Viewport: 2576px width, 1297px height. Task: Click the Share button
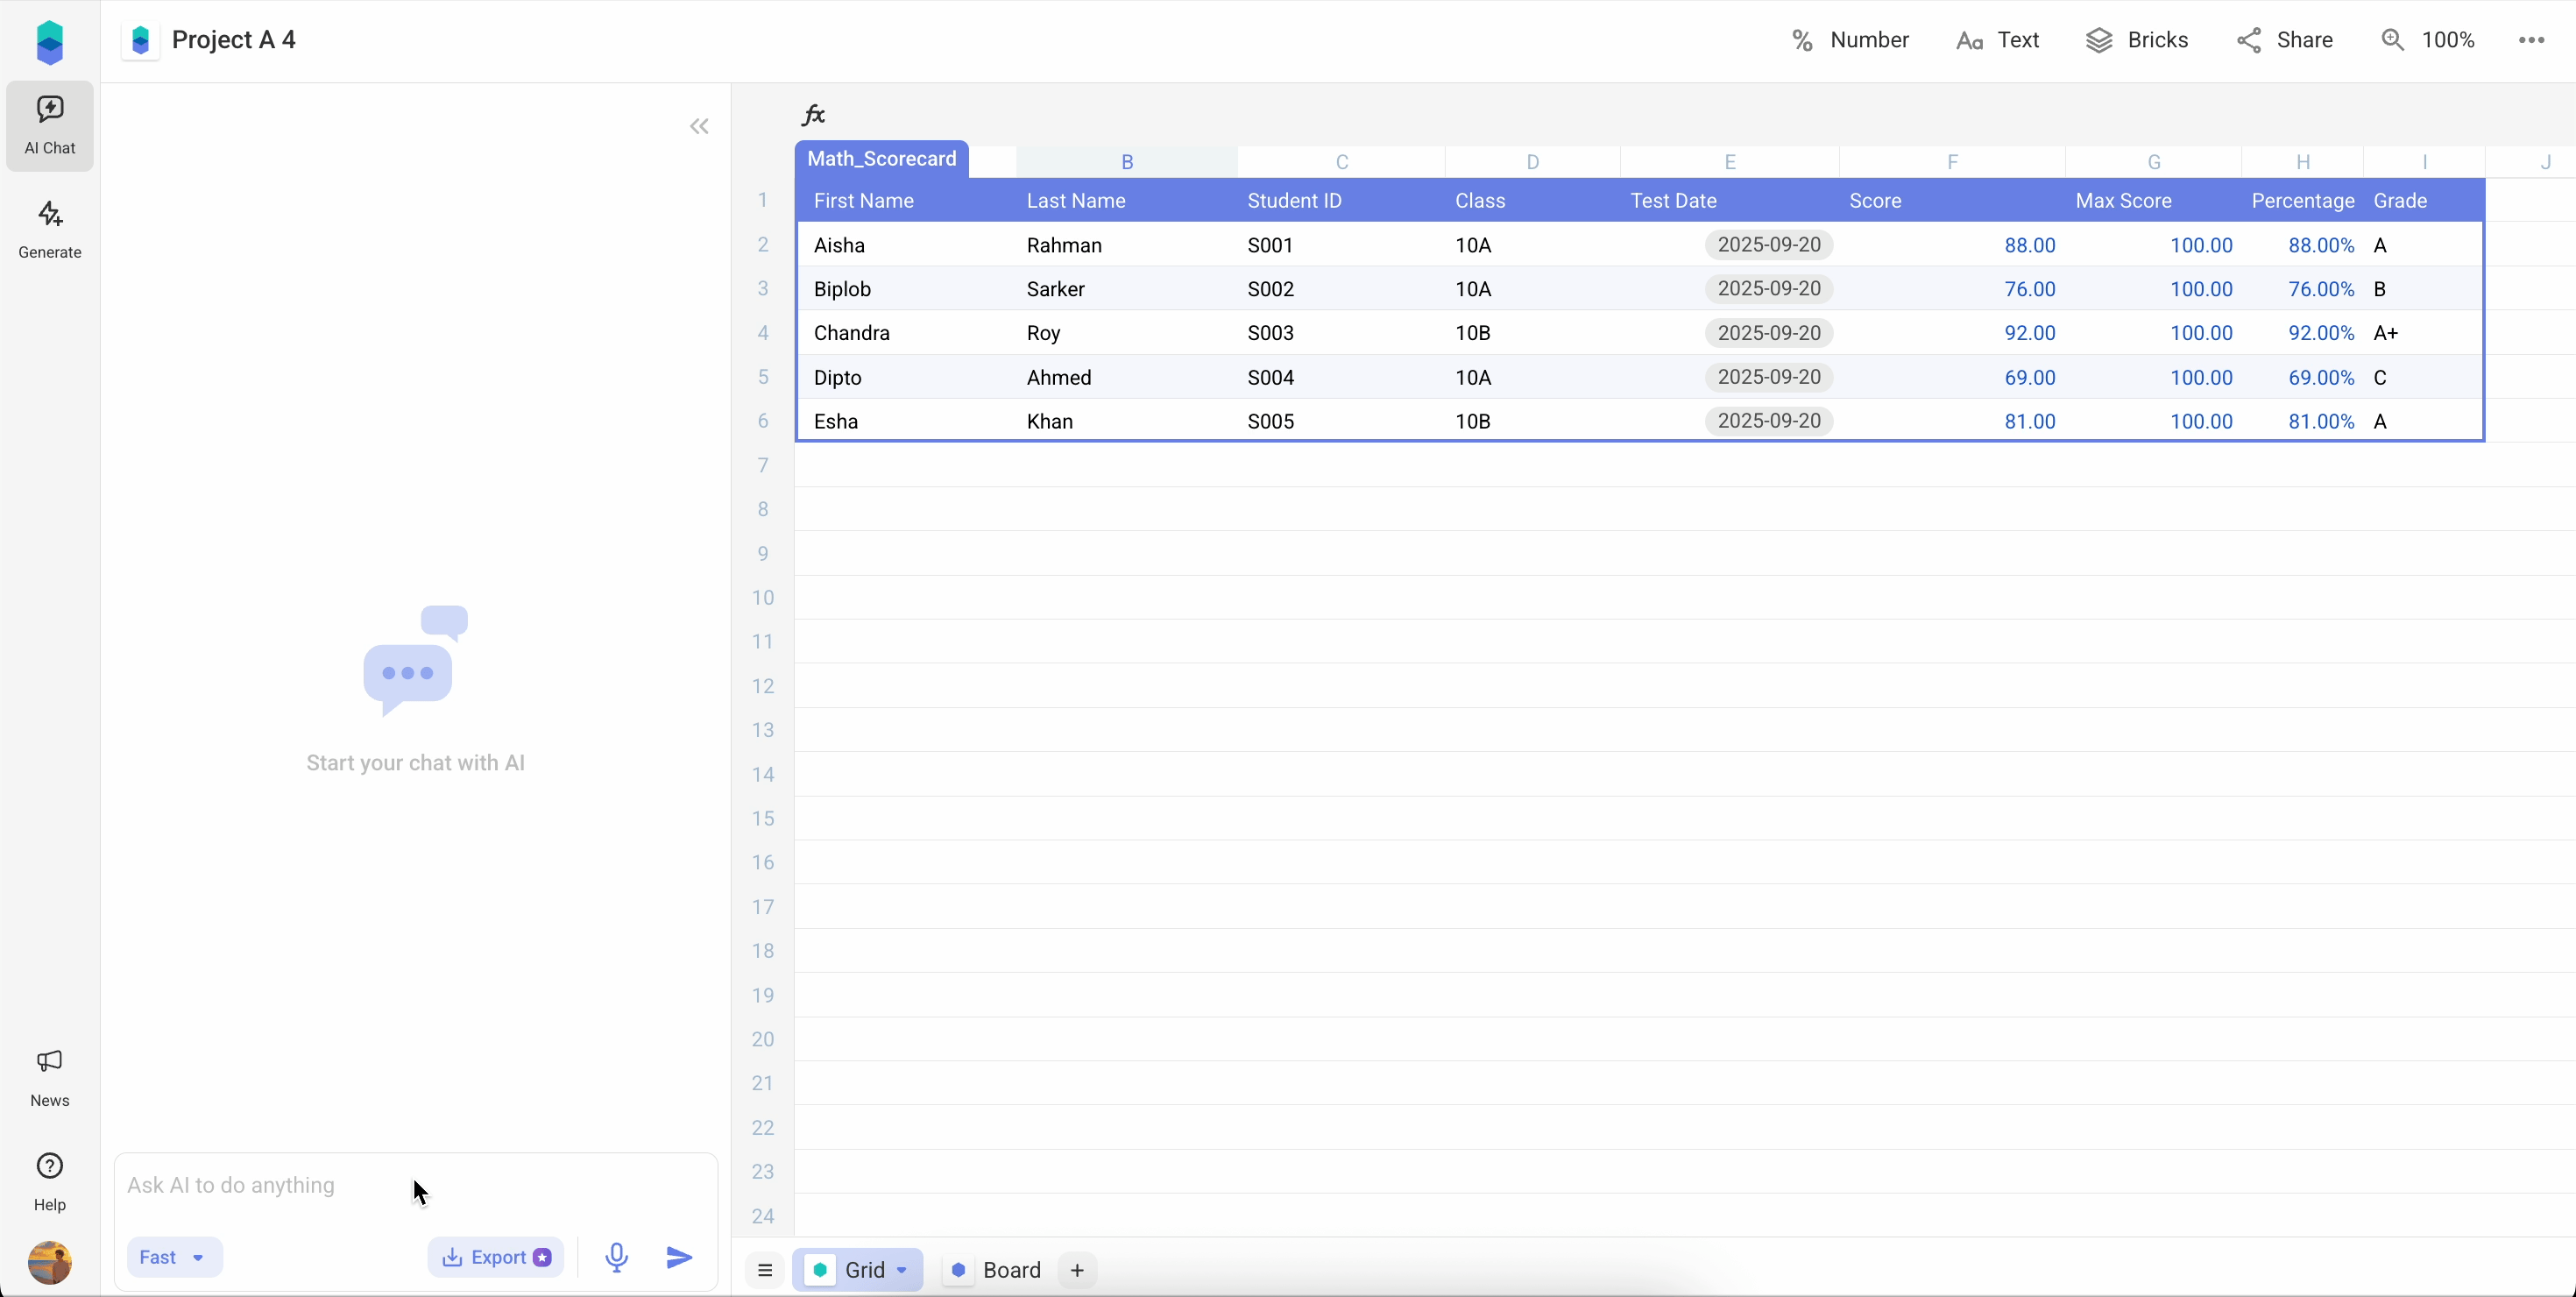[x=2286, y=40]
